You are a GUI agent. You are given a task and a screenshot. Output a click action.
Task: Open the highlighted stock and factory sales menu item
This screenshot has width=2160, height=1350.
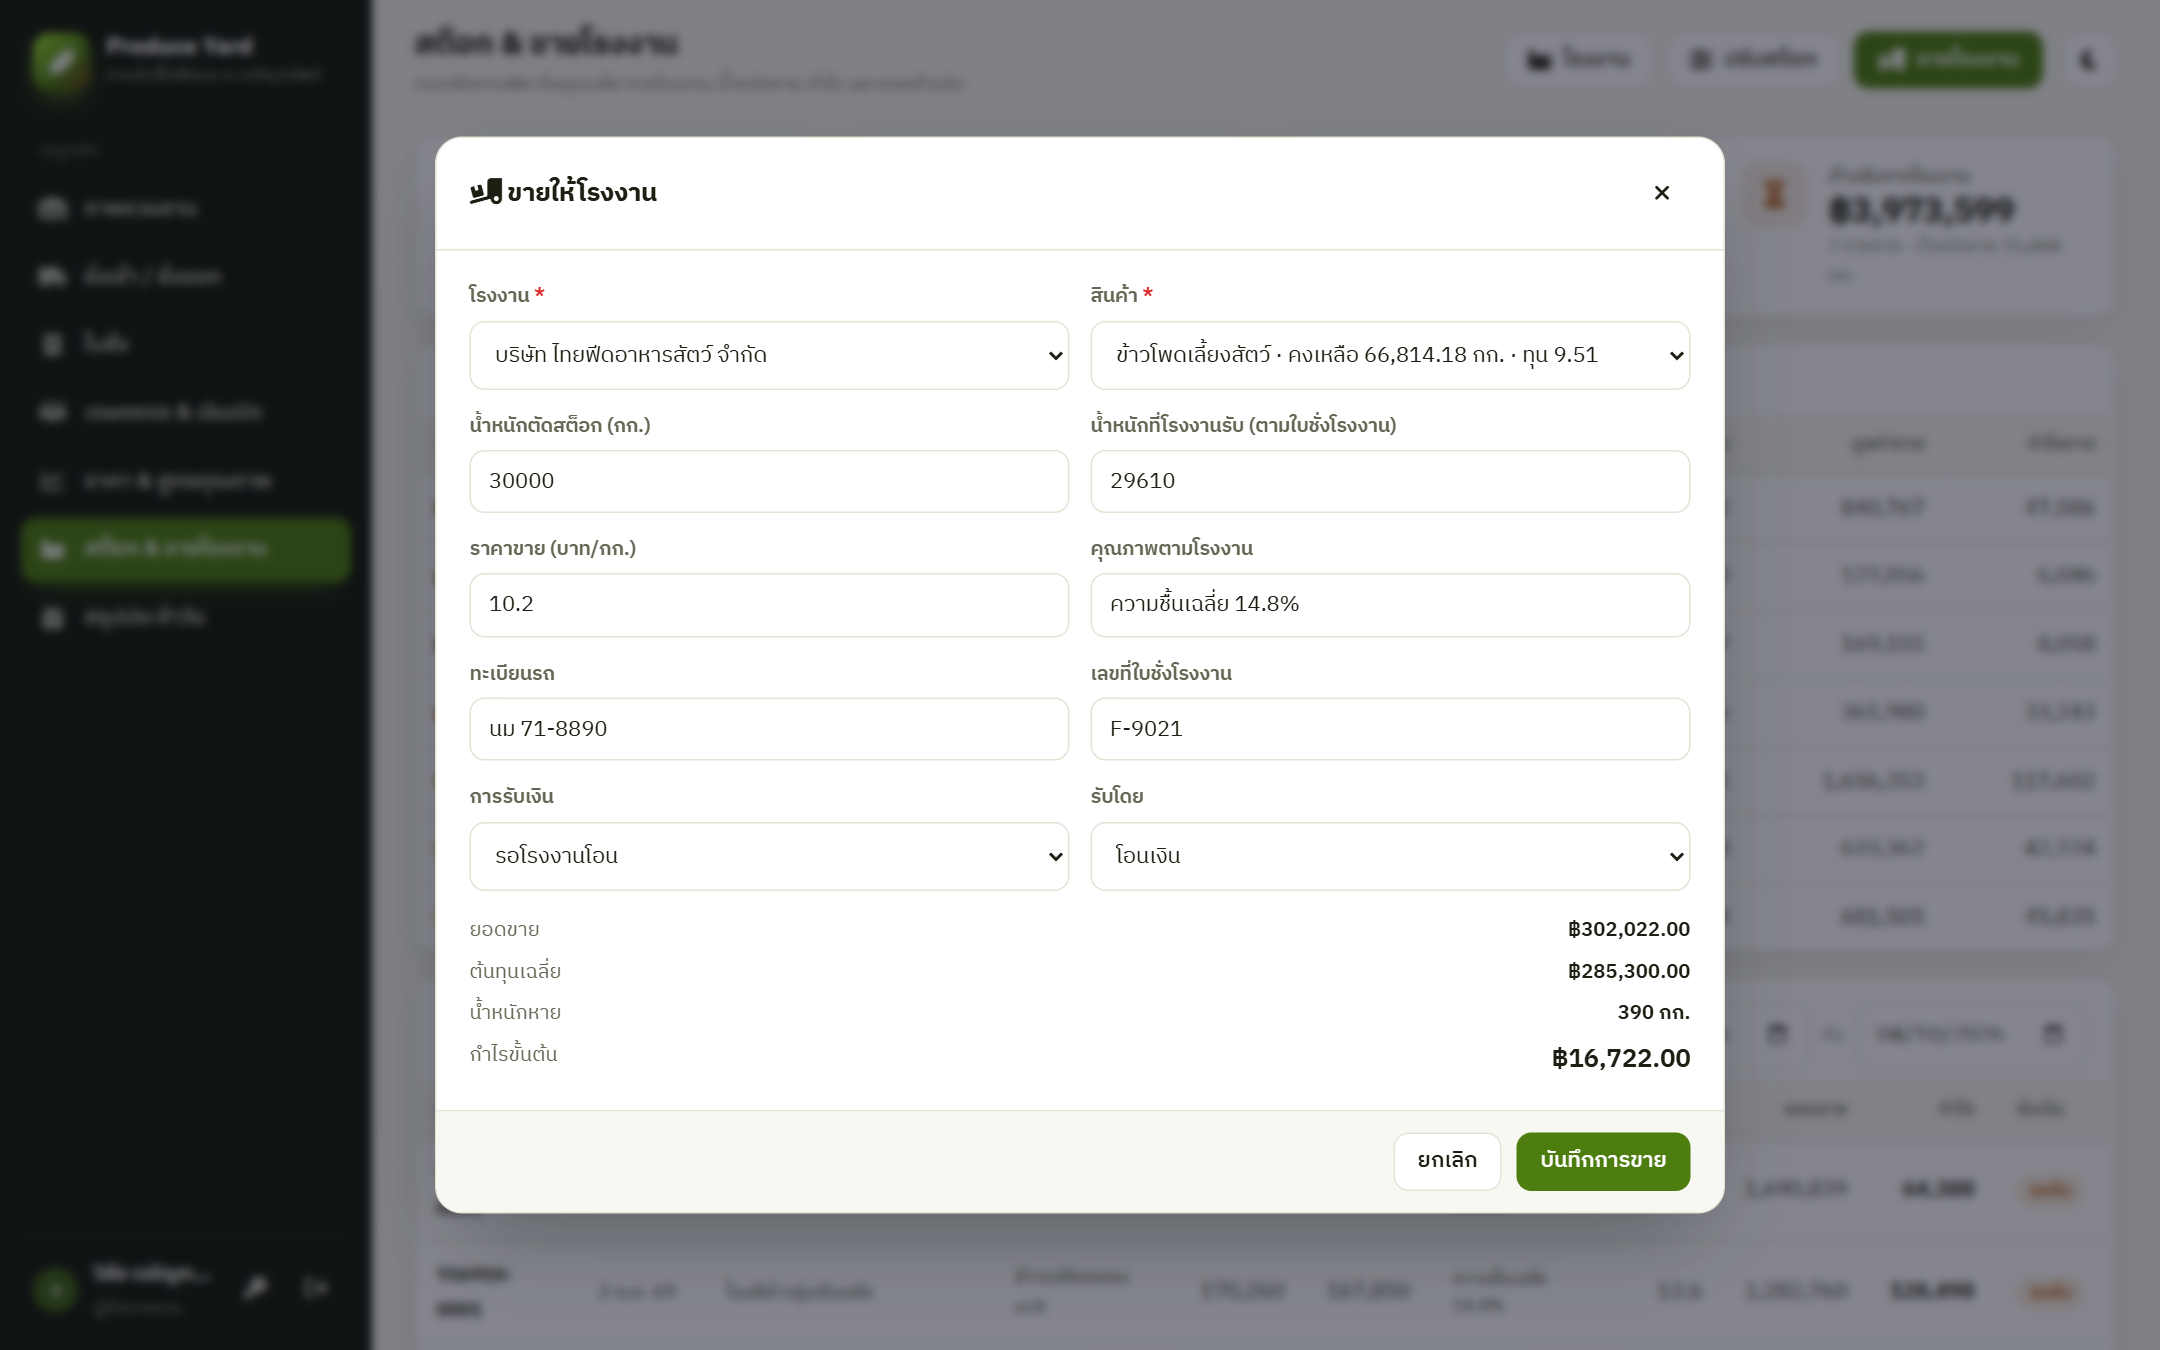pyautogui.click(x=186, y=549)
